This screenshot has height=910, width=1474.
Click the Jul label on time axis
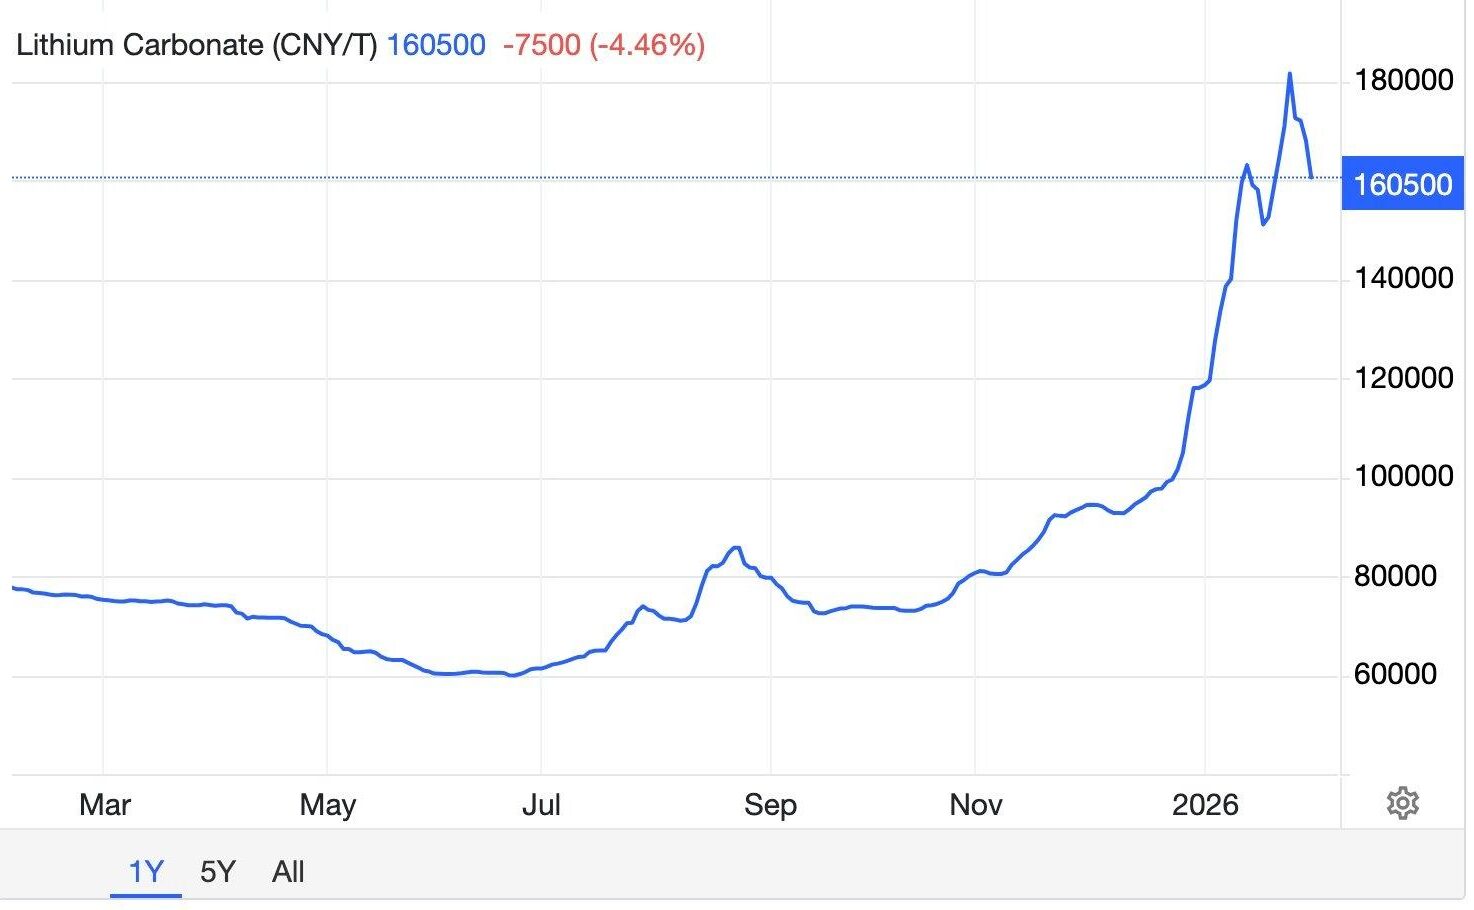tap(541, 805)
